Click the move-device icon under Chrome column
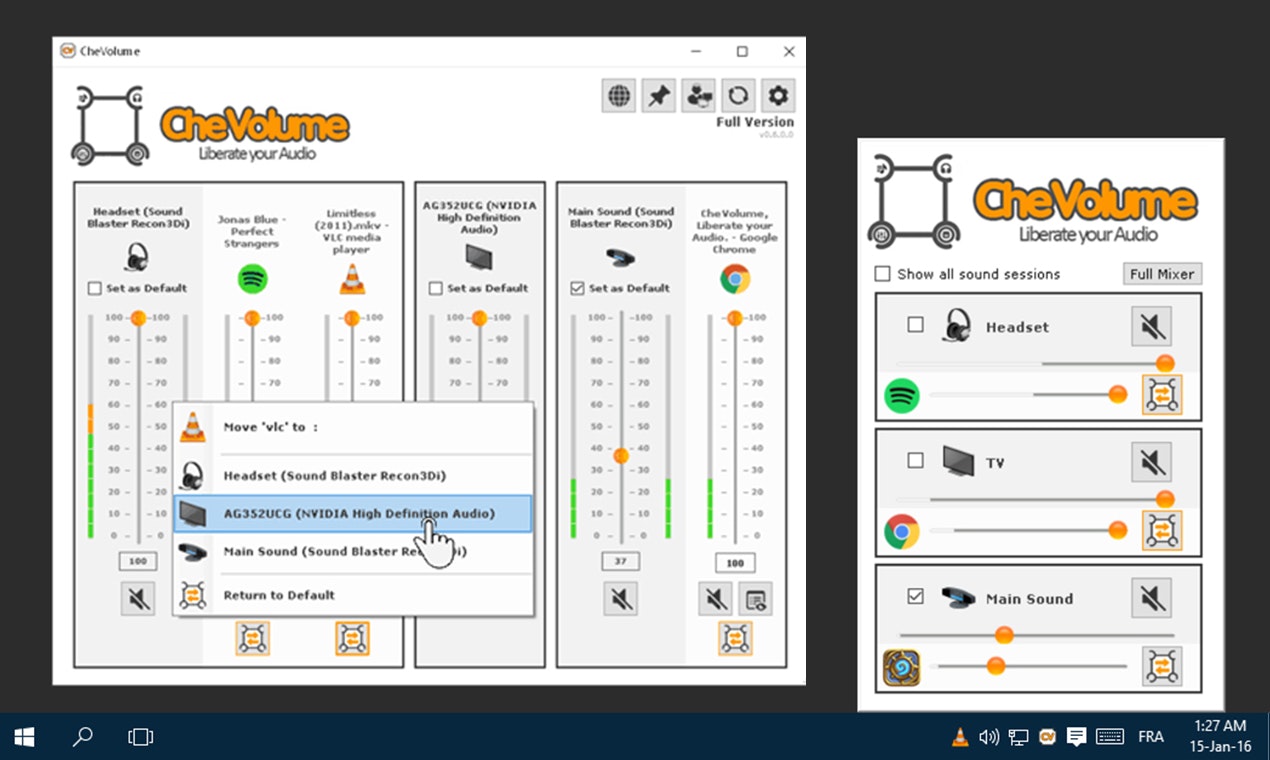The height and width of the screenshot is (760, 1270). point(735,638)
